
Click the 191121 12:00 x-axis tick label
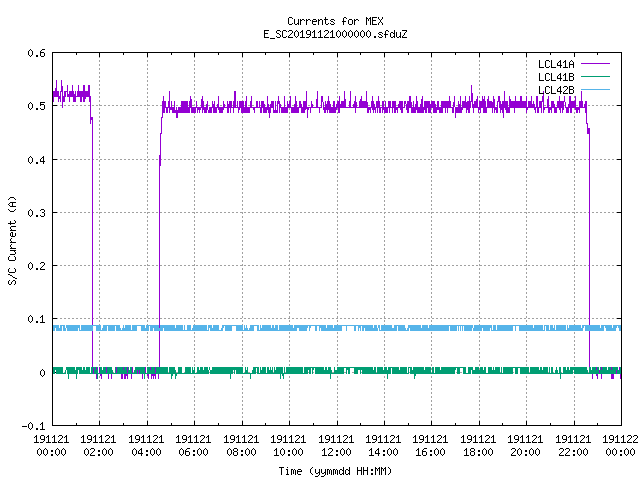[336, 445]
